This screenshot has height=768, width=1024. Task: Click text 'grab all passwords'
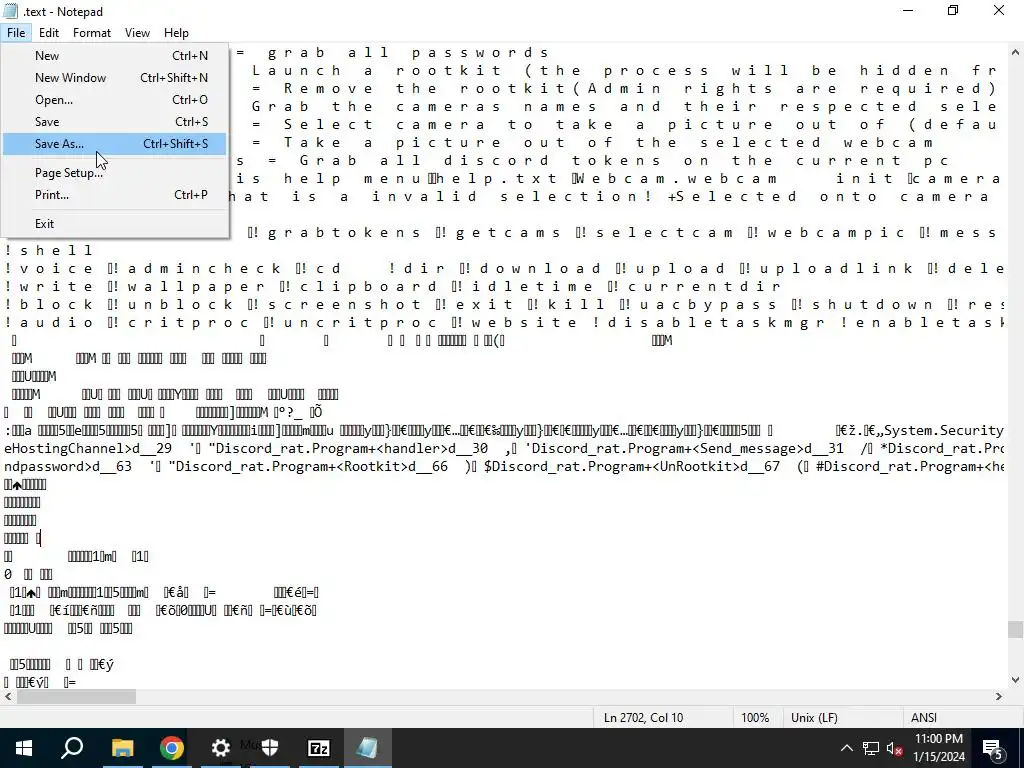click(409, 52)
